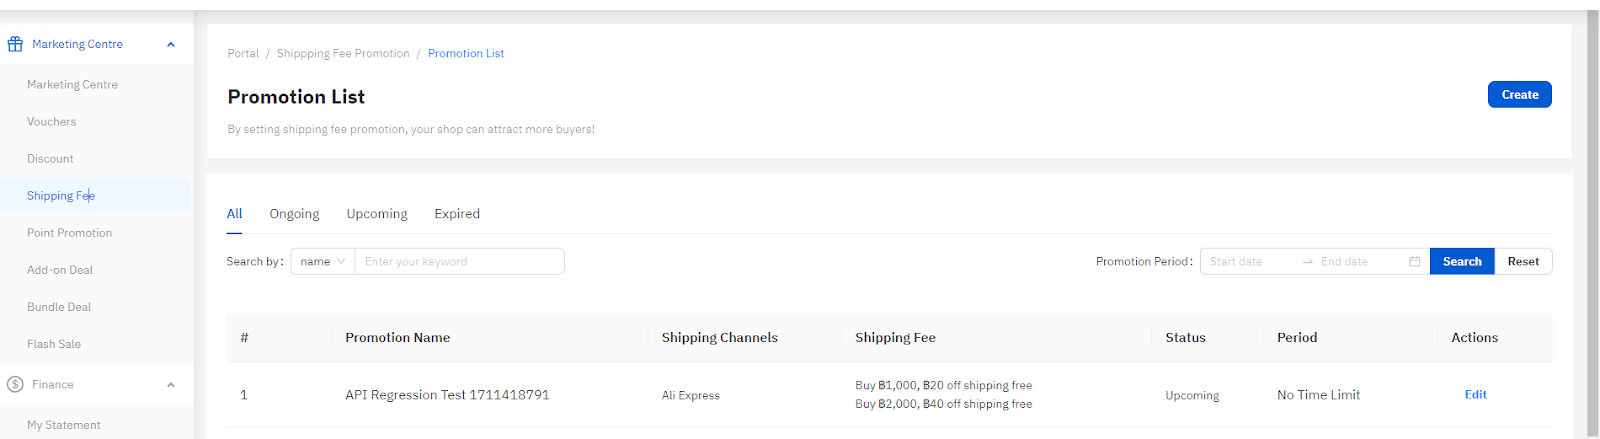Click the Start date field
1600x439 pixels.
[x=1250, y=261]
